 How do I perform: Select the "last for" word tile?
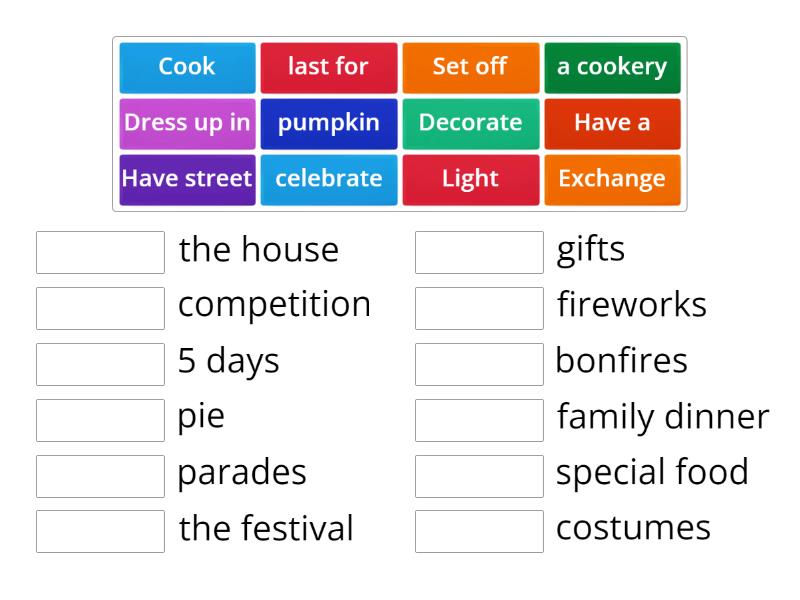[x=328, y=67]
